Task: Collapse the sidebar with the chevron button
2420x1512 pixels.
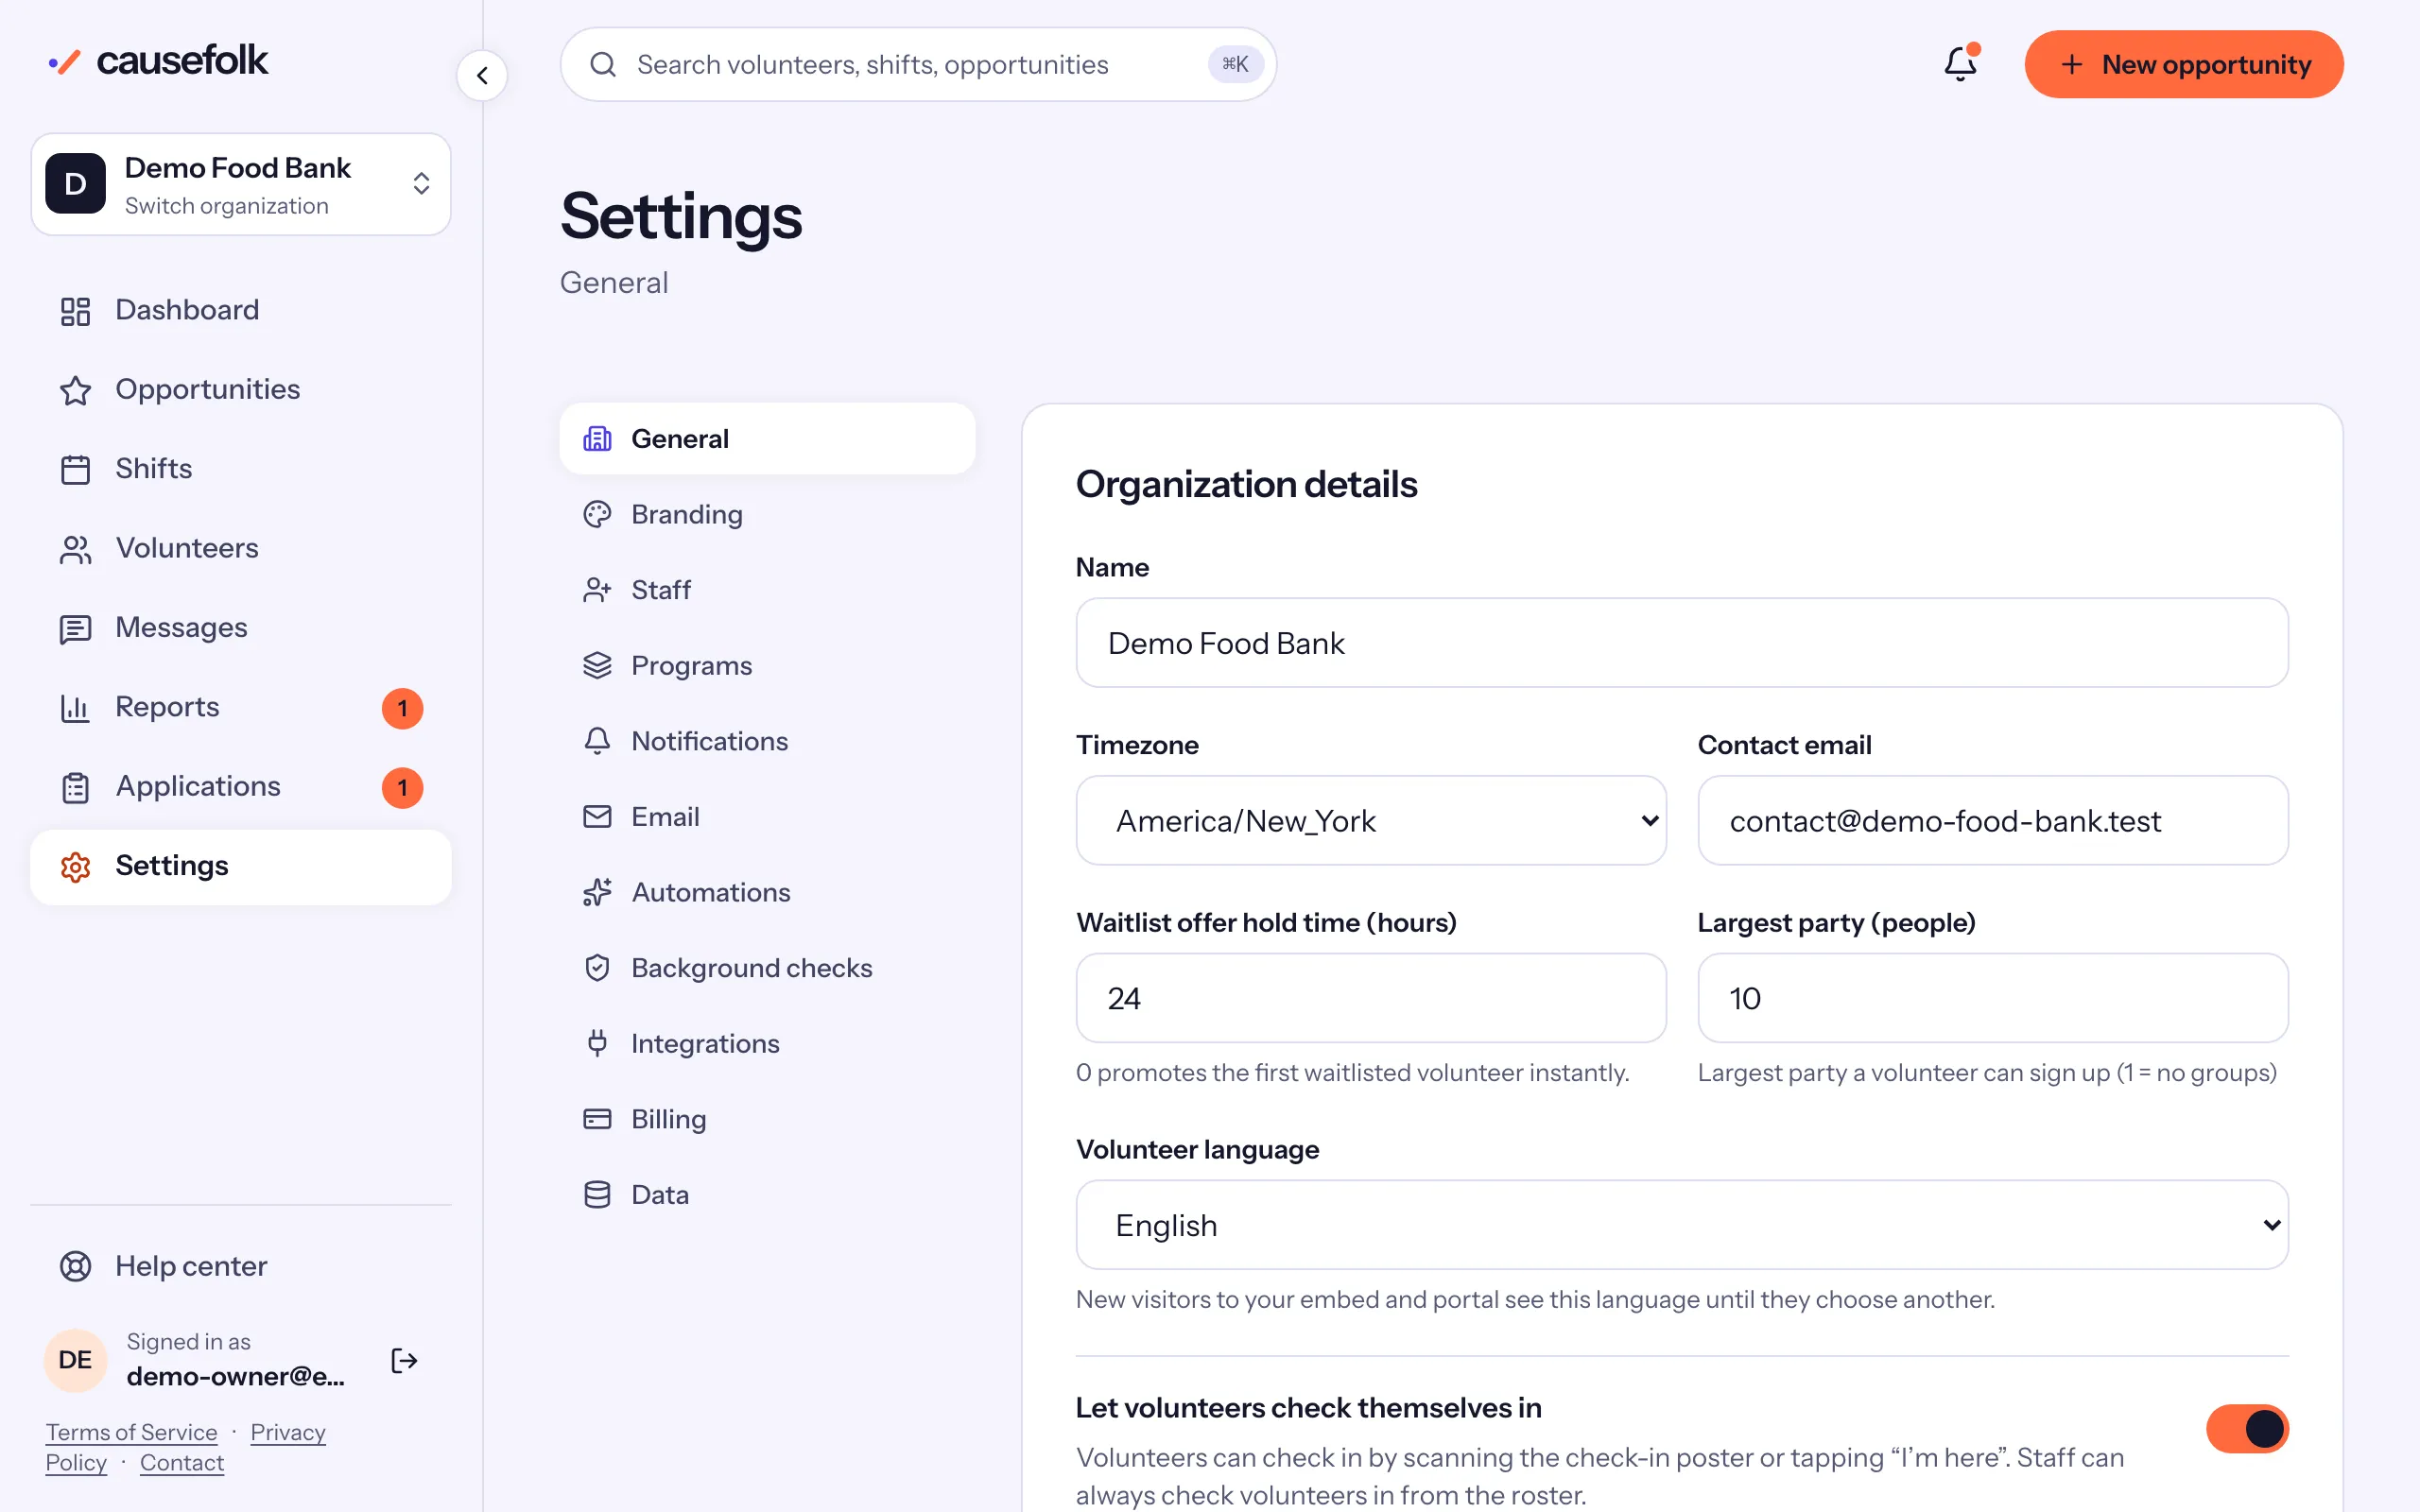Action: point(482,76)
